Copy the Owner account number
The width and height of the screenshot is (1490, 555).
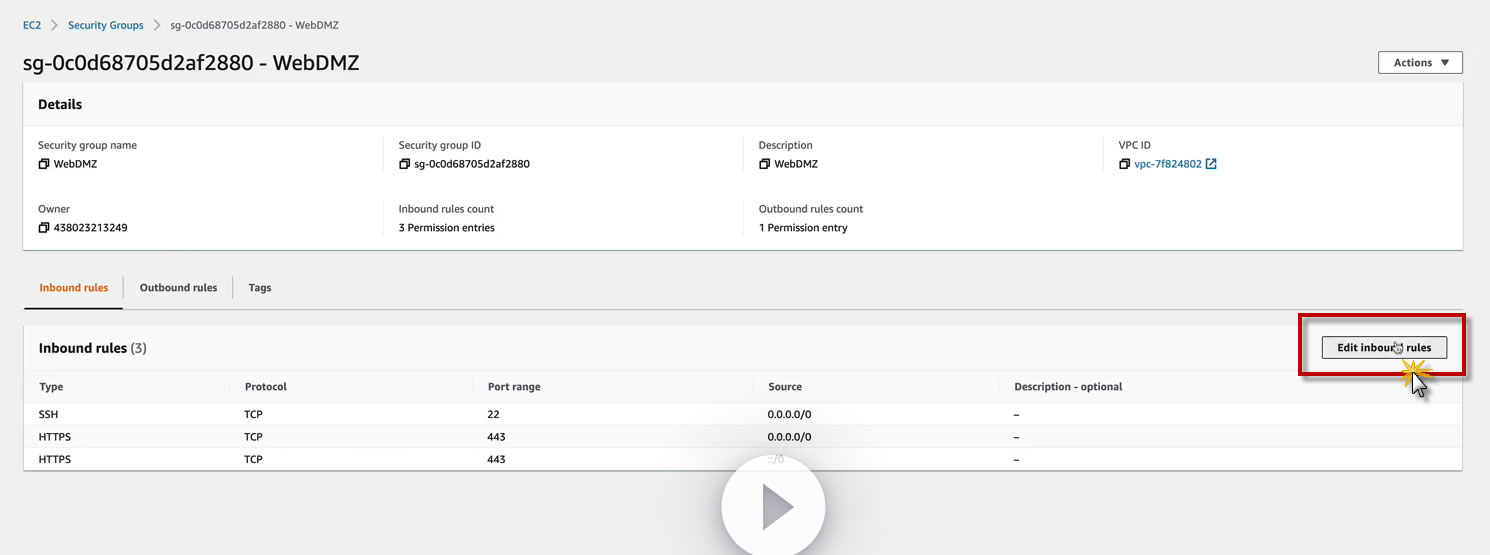point(43,228)
